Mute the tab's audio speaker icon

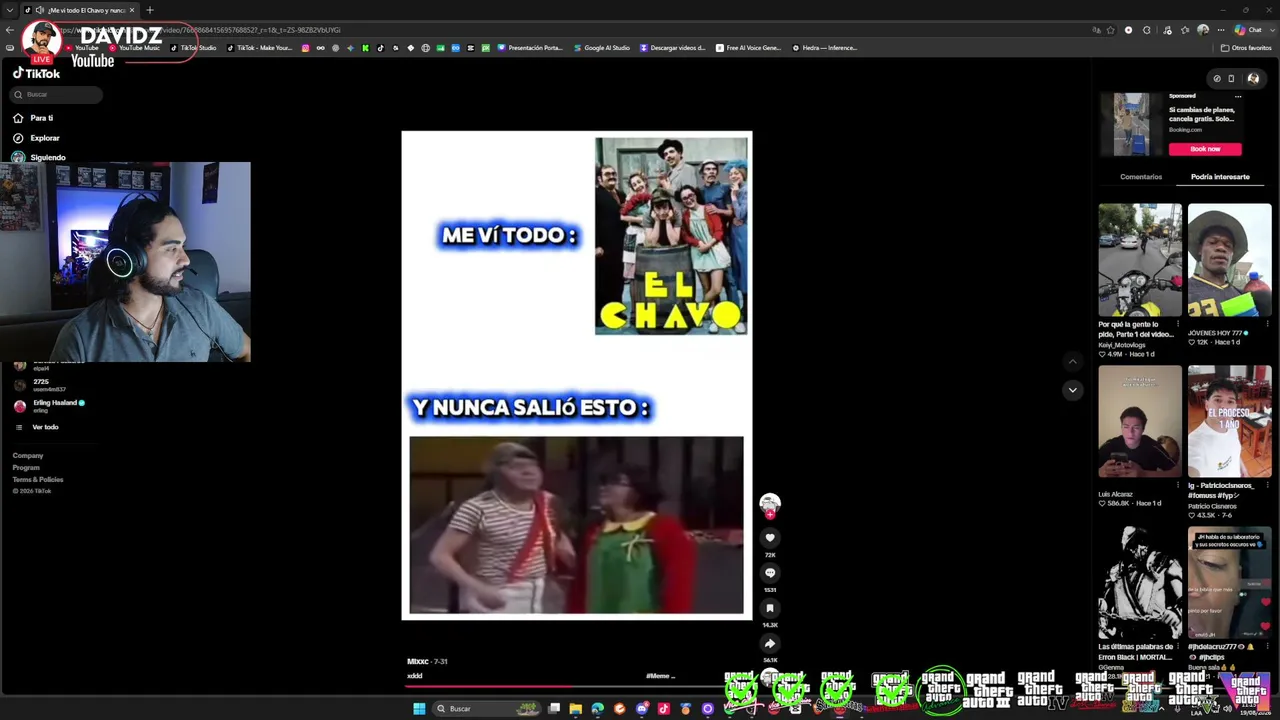pos(39,10)
